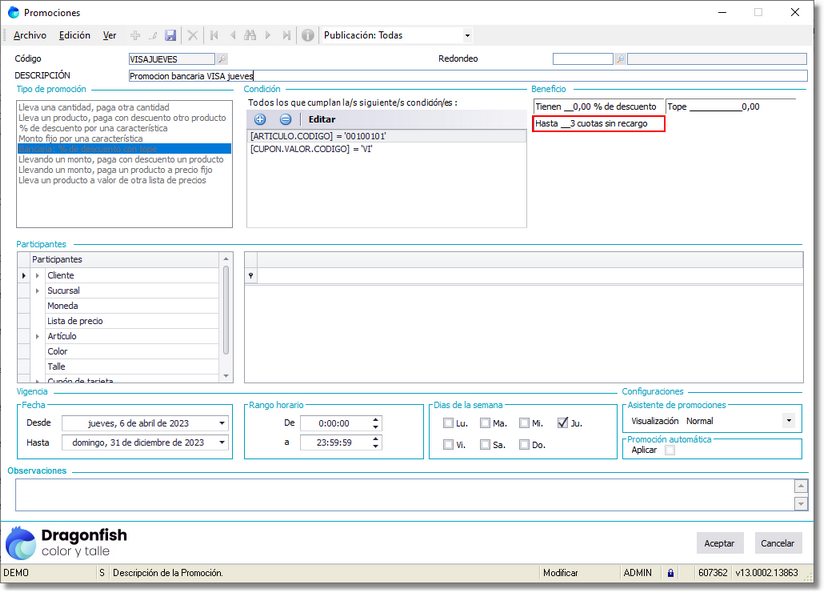The width and height of the screenshot is (824, 593).
Task: Go to previous record arrow icon
Action: click(x=232, y=35)
